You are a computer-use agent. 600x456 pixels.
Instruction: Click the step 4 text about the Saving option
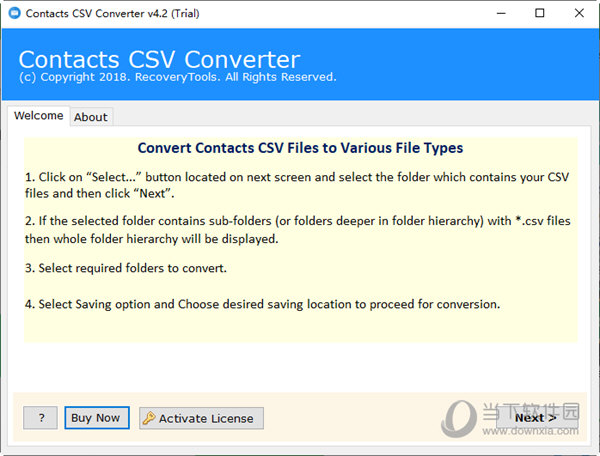pos(262,304)
